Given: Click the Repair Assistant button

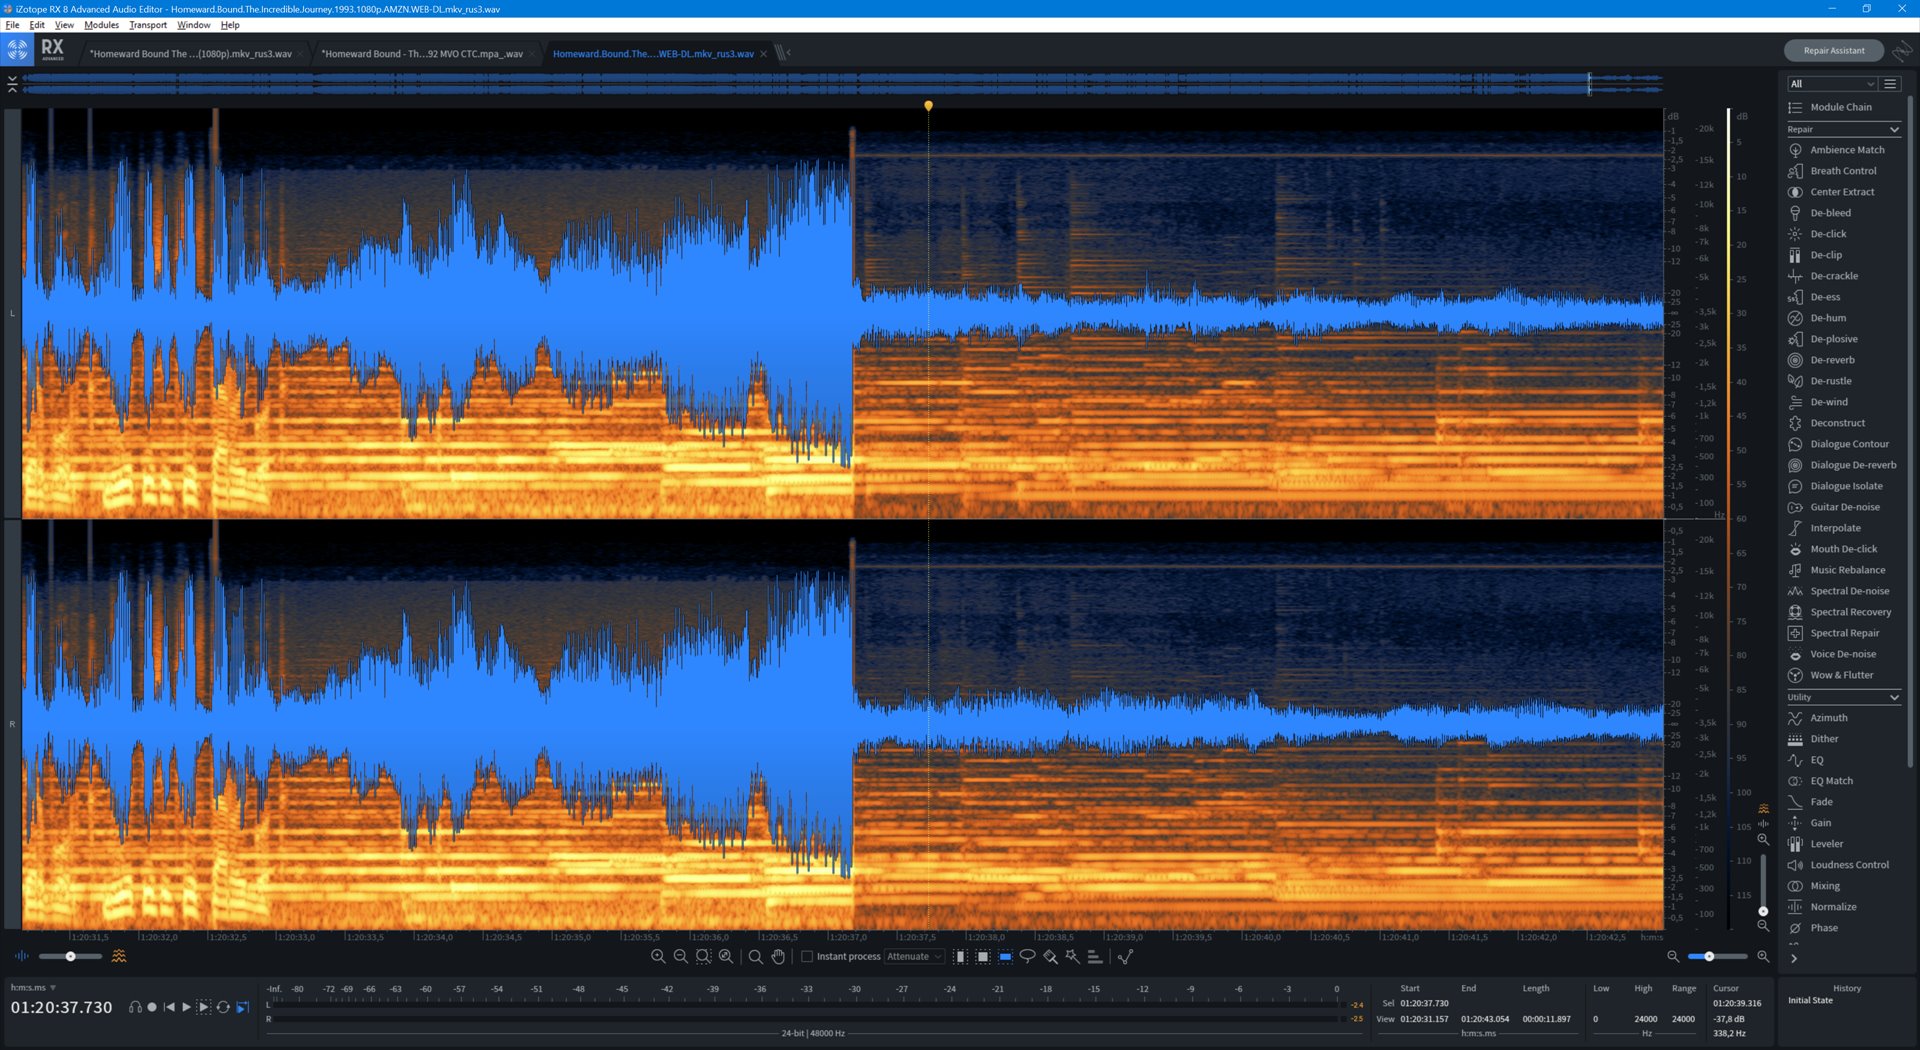Looking at the screenshot, I should pyautogui.click(x=1833, y=51).
